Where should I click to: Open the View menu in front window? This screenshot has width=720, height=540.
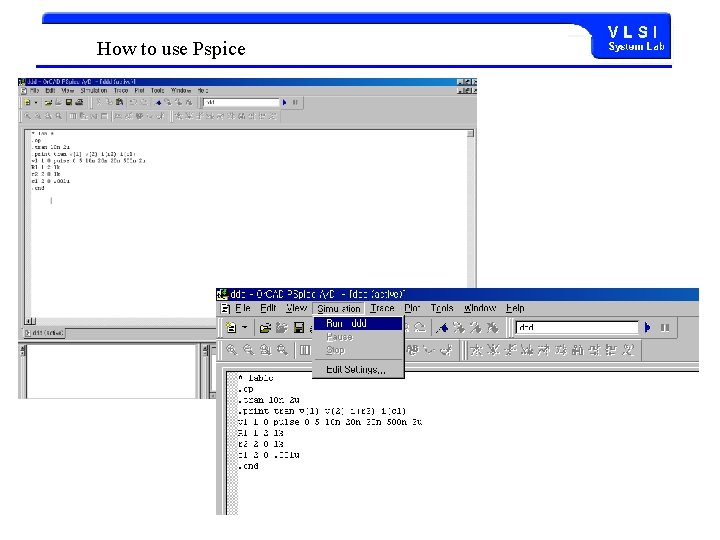296,308
